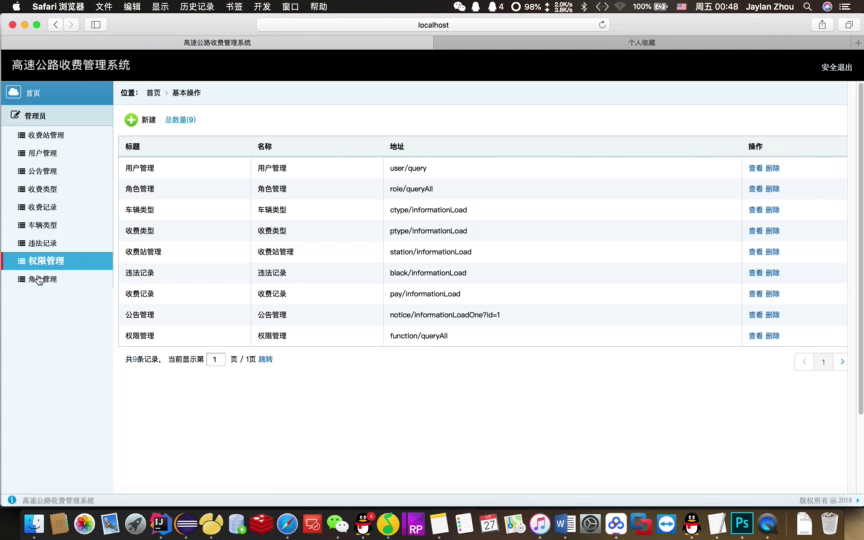Open Axure RP from the dock
864x540 pixels.
pos(414,523)
